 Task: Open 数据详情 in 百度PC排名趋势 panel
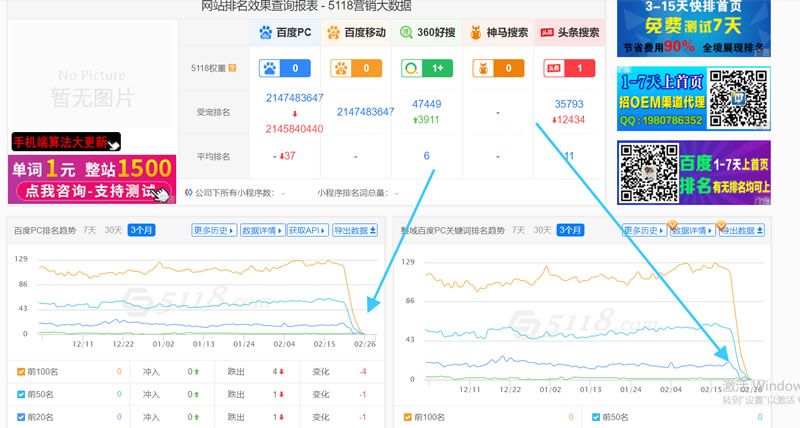click(262, 231)
